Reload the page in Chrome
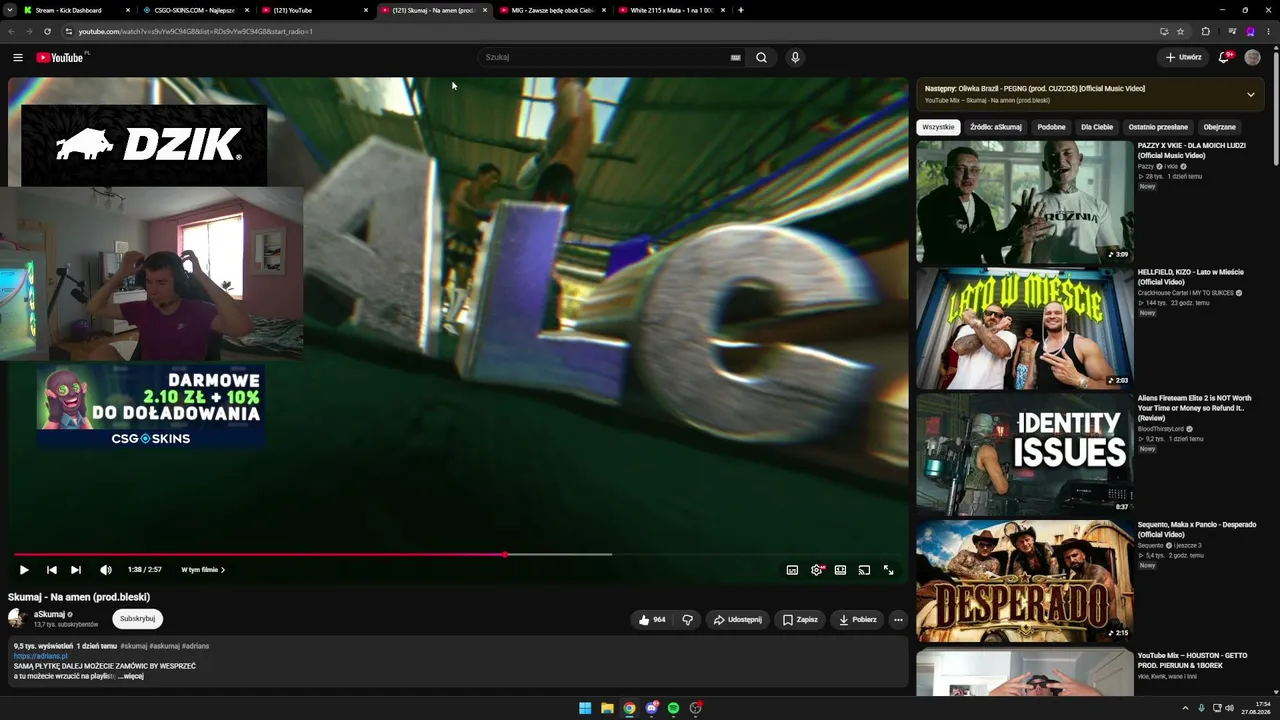The height and width of the screenshot is (720, 1280). click(47, 31)
